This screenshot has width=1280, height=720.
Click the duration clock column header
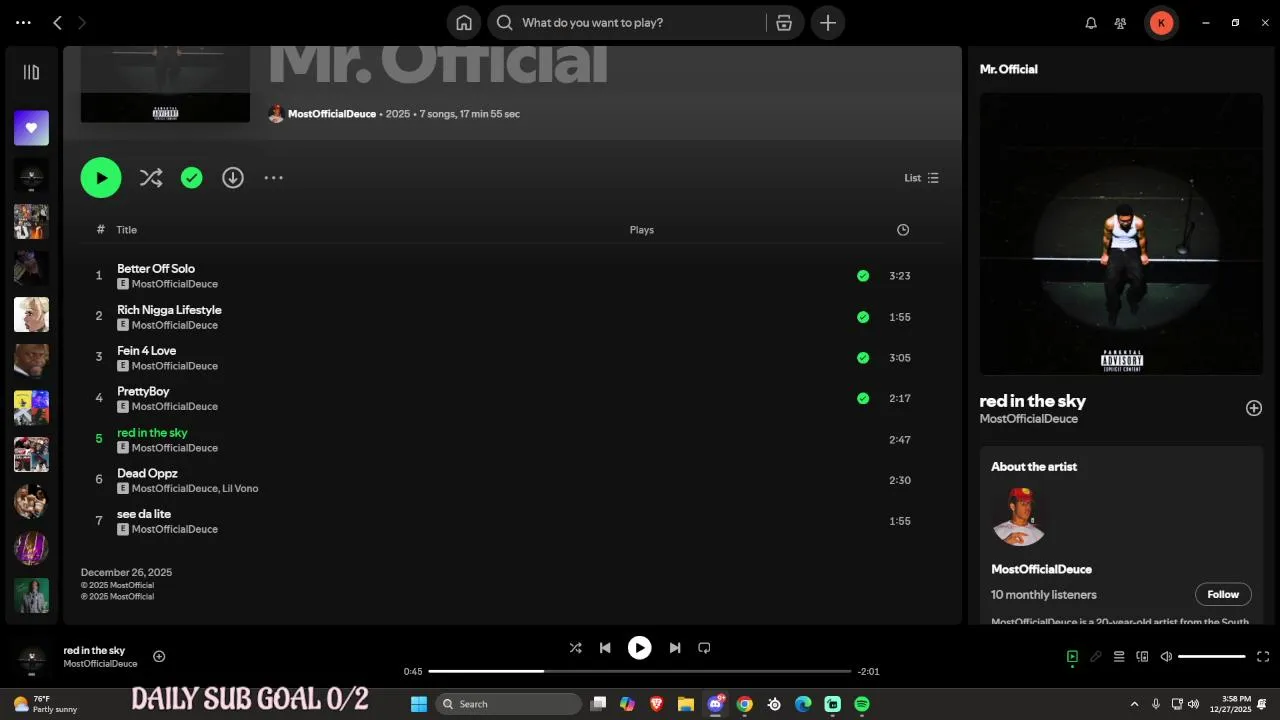pyautogui.click(x=903, y=230)
